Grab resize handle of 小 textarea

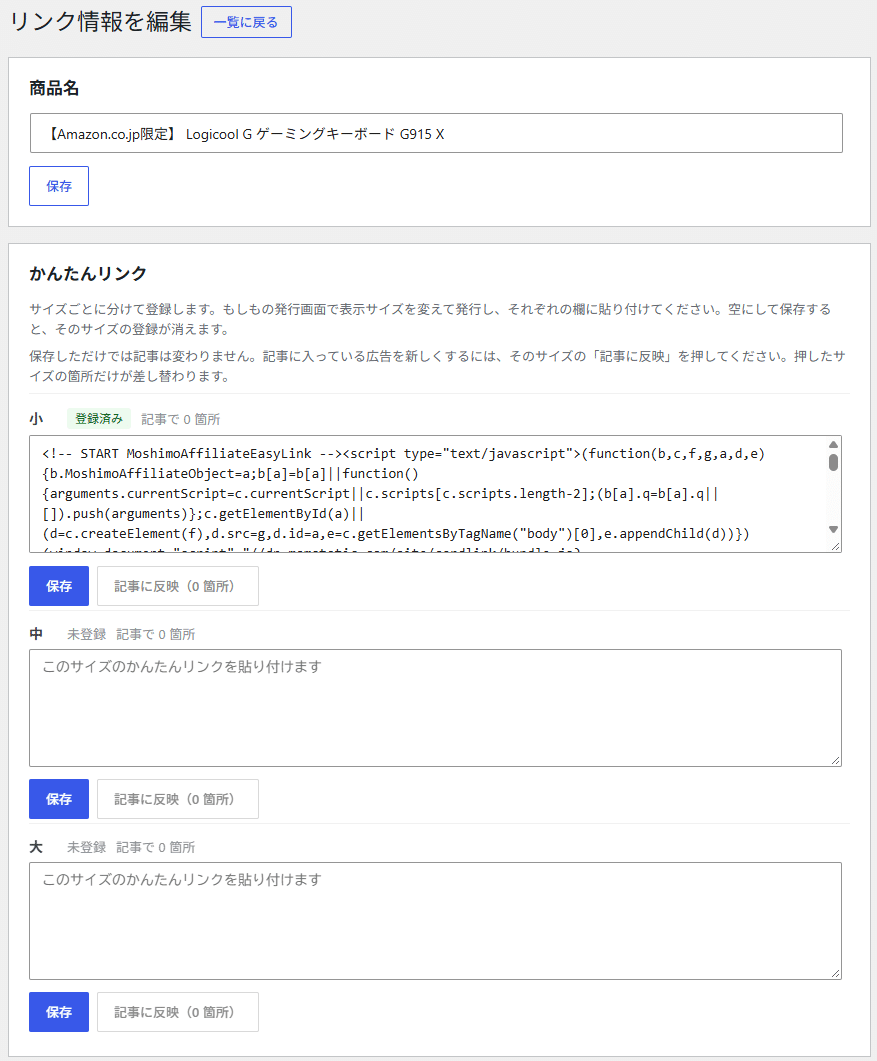pyautogui.click(x=835, y=546)
